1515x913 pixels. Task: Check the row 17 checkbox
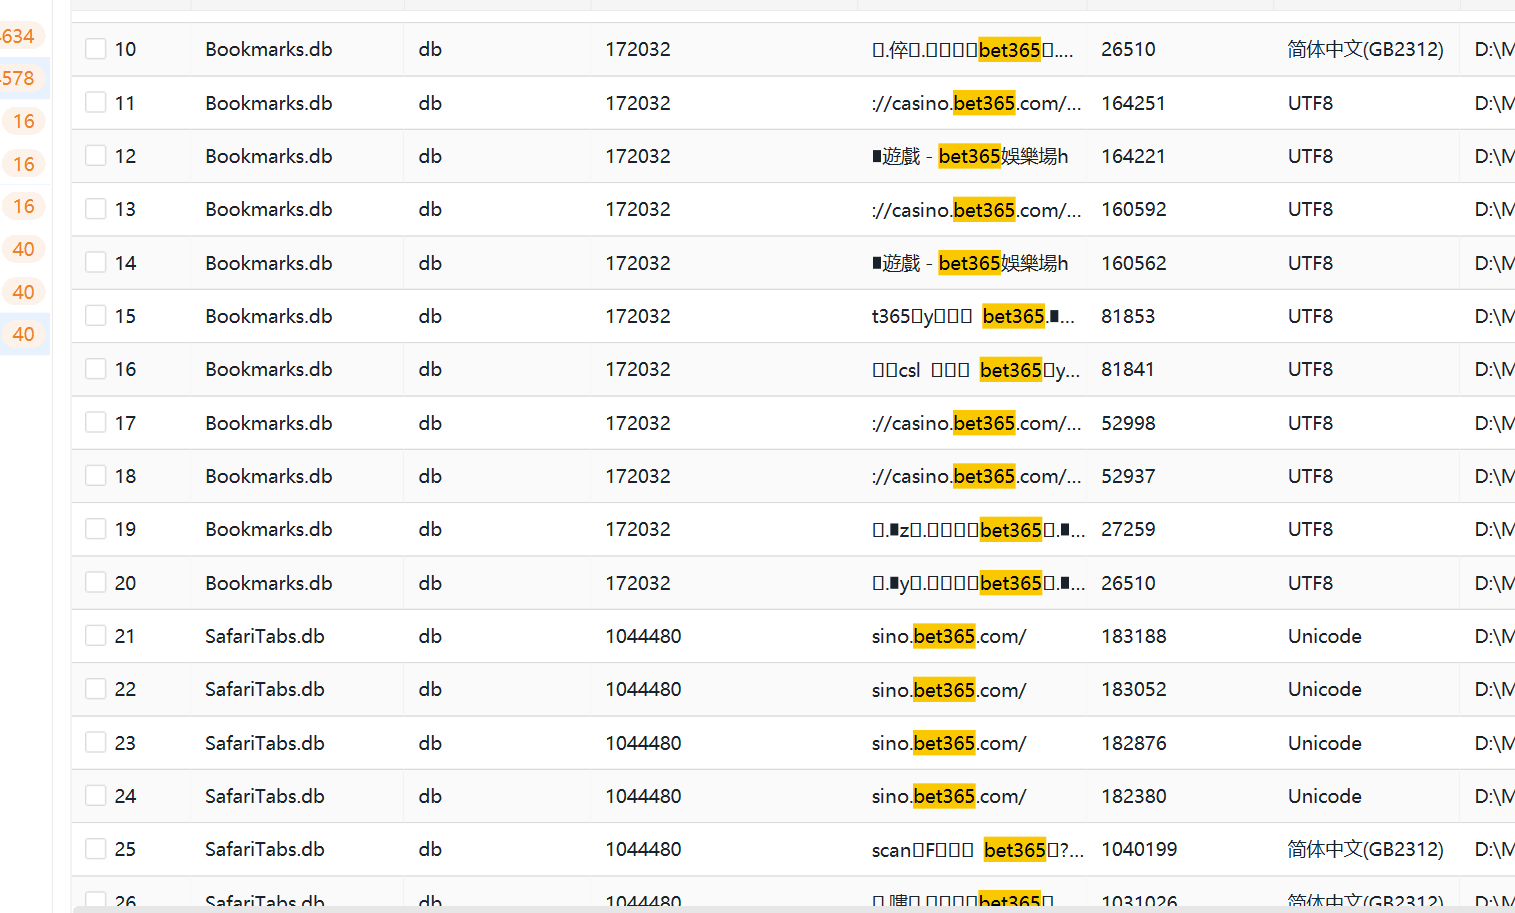click(96, 422)
